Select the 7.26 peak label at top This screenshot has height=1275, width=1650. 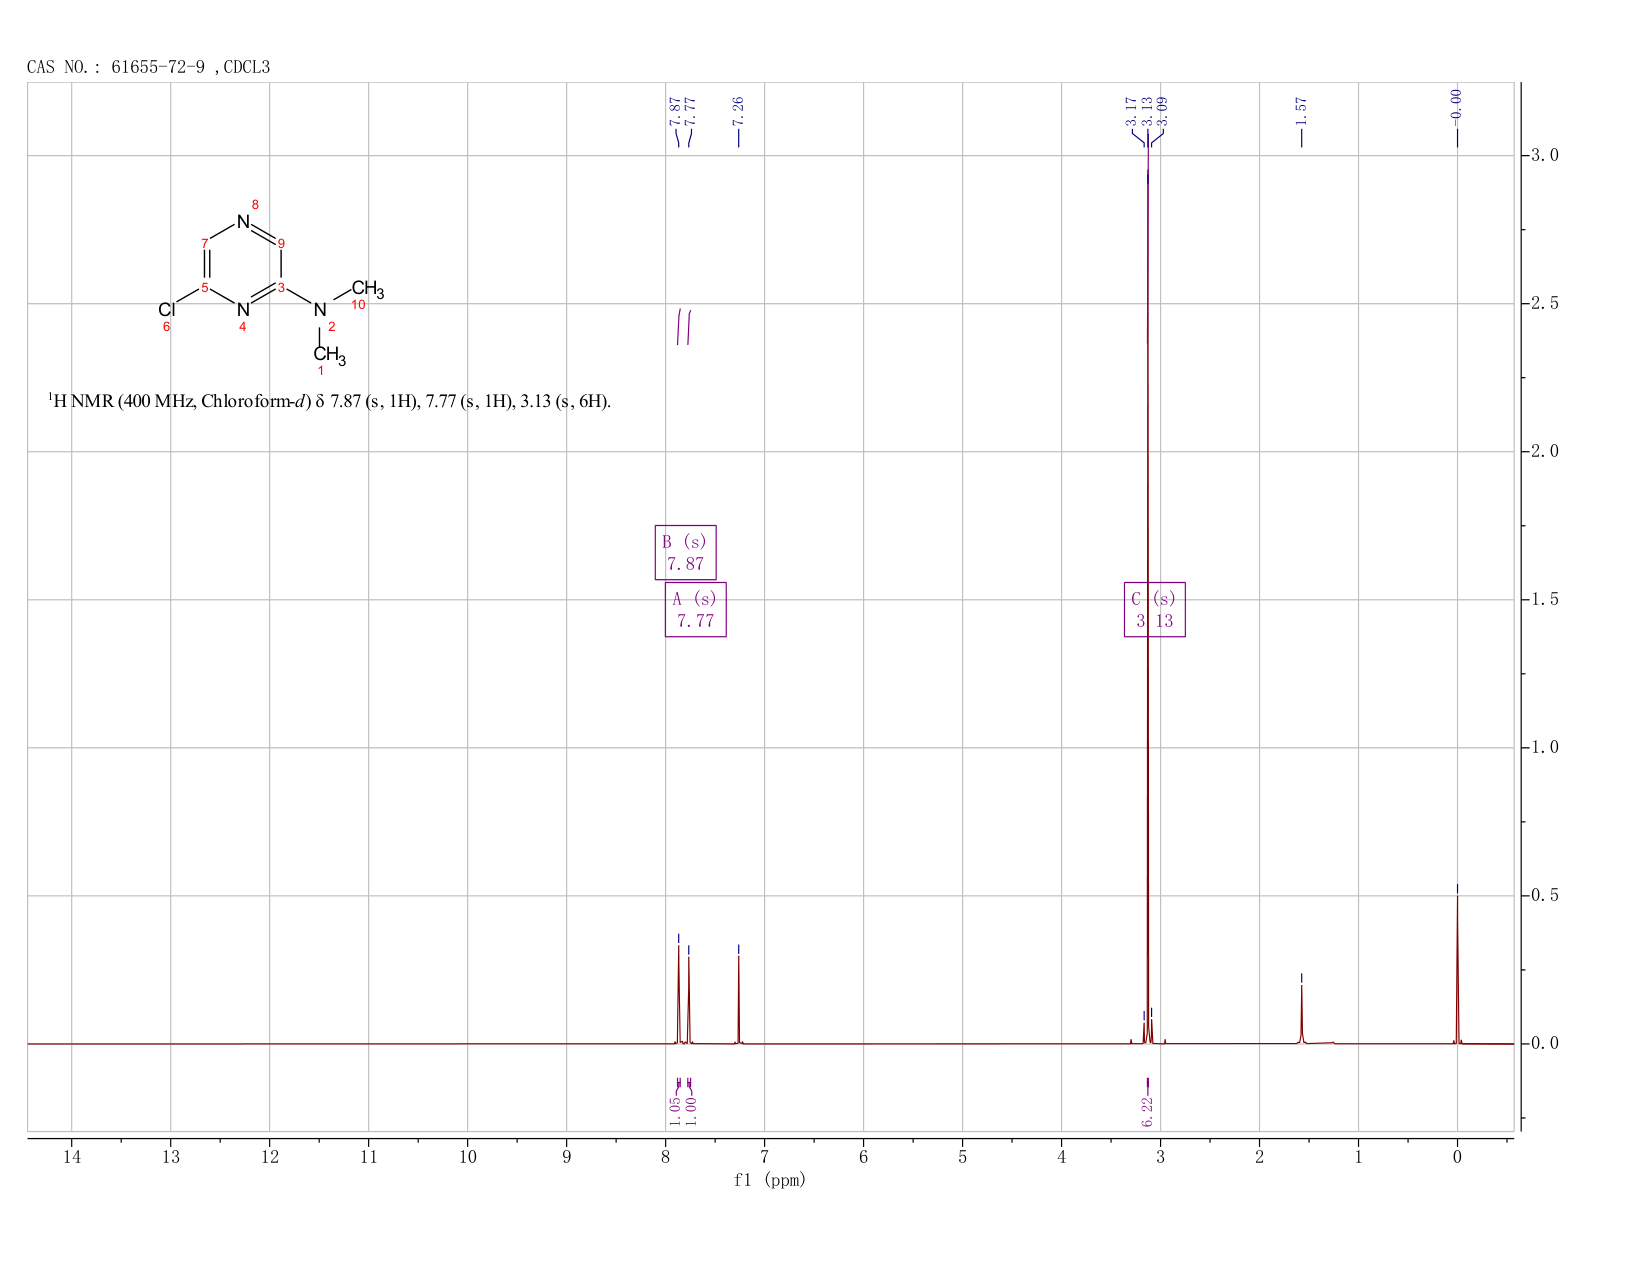coord(739,110)
